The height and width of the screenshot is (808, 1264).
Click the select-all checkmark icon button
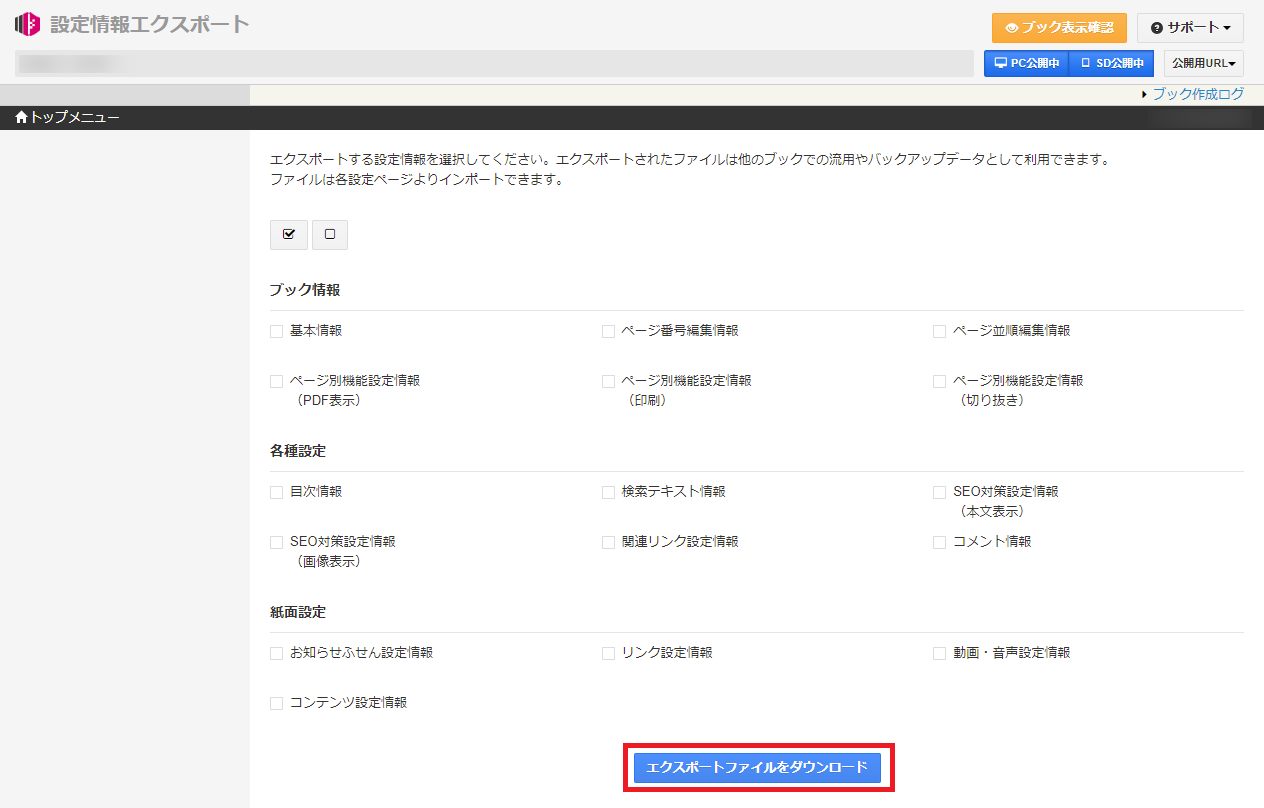289,234
